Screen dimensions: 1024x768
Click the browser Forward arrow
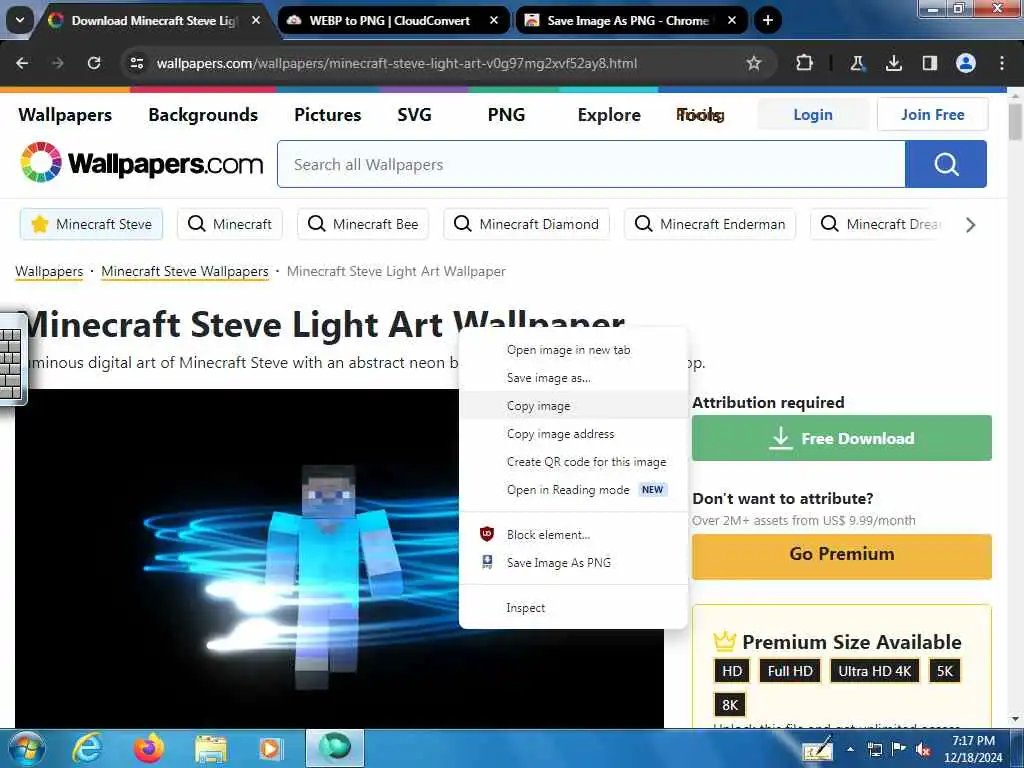pyautogui.click(x=57, y=63)
